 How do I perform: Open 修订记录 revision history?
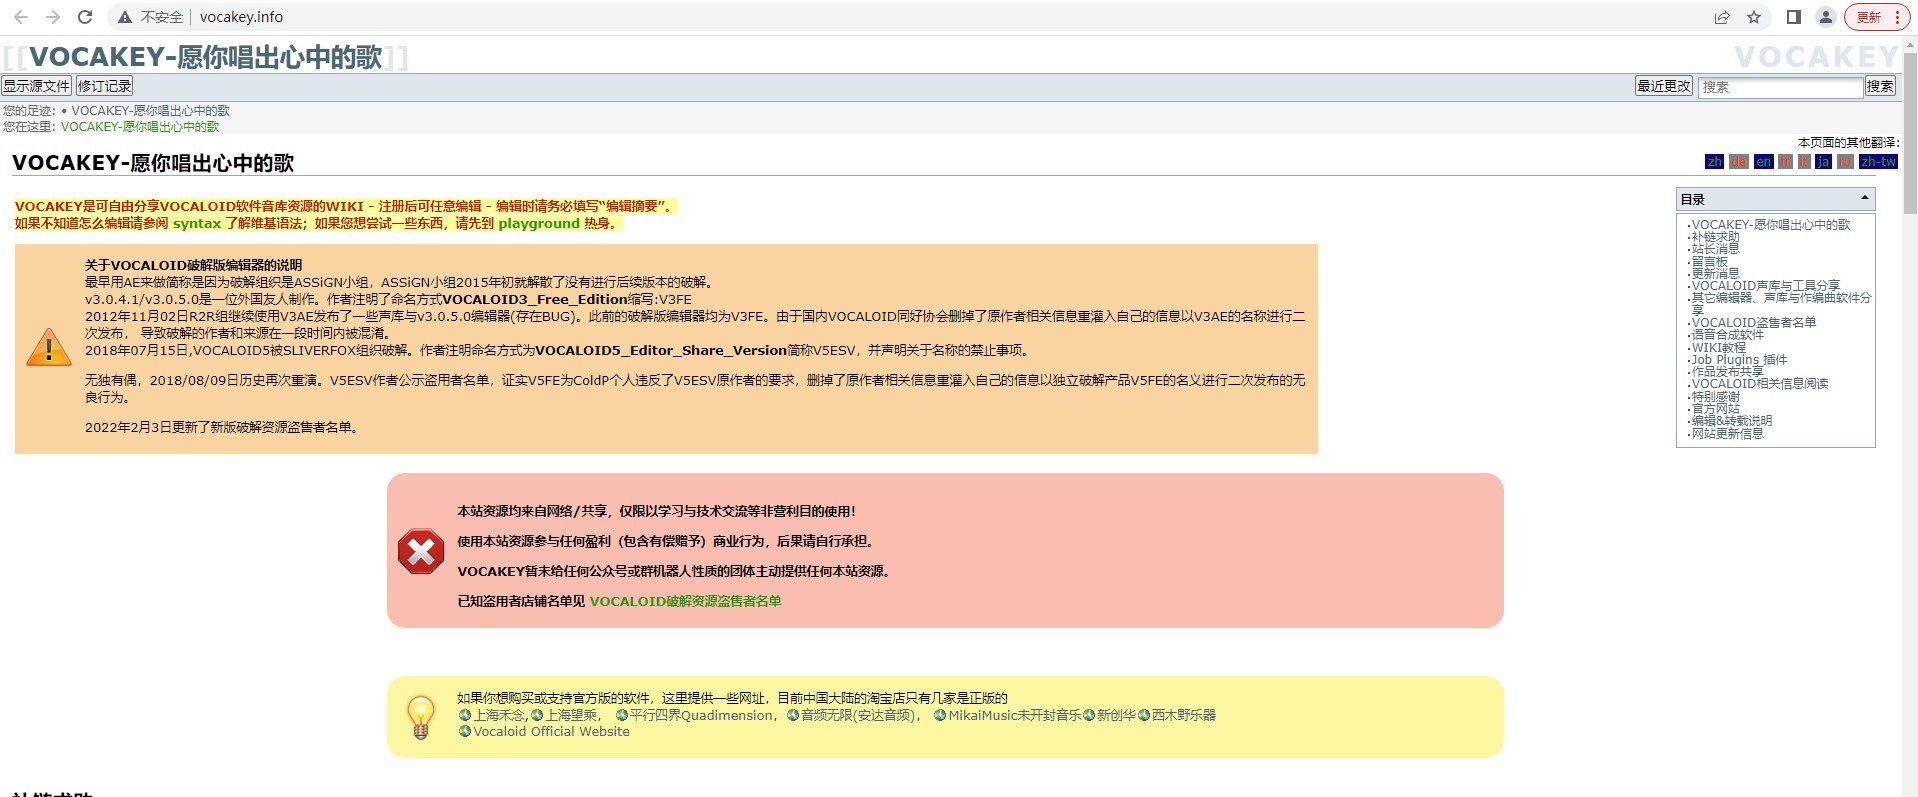pos(104,86)
